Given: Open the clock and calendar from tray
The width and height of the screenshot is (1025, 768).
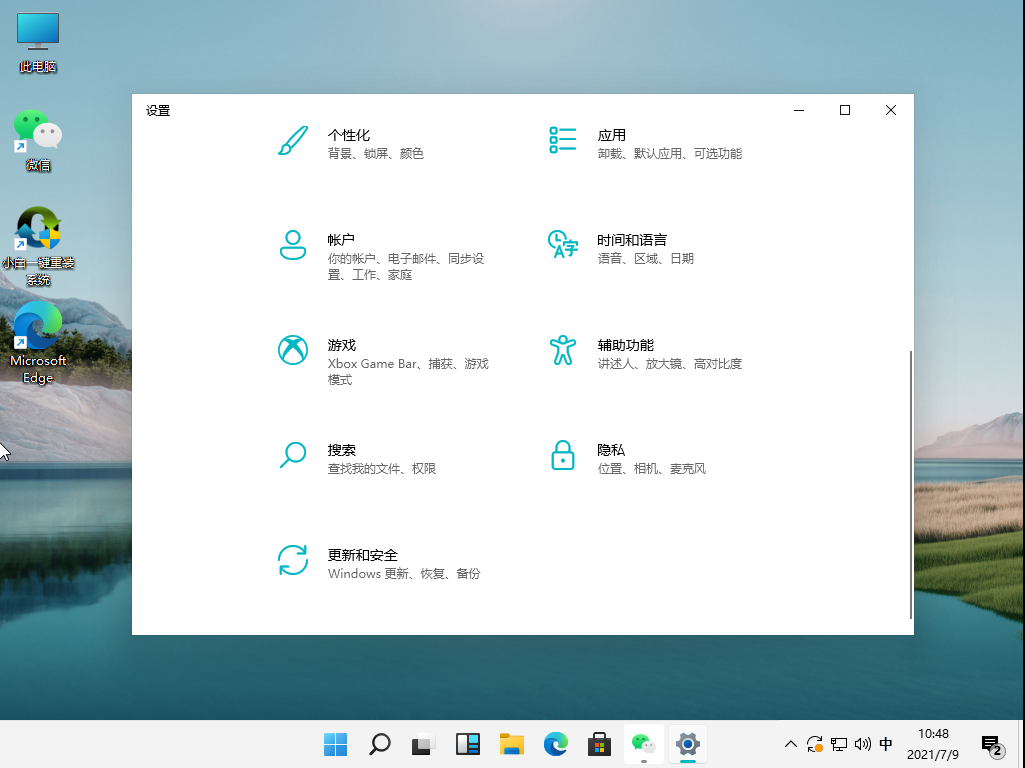Looking at the screenshot, I should 957,744.
